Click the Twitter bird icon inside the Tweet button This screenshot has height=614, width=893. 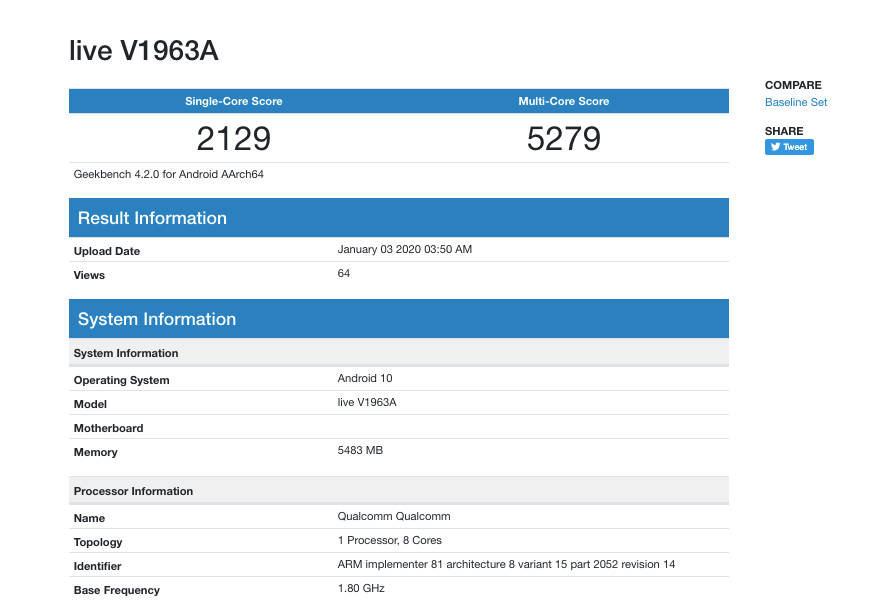pyautogui.click(x=775, y=147)
